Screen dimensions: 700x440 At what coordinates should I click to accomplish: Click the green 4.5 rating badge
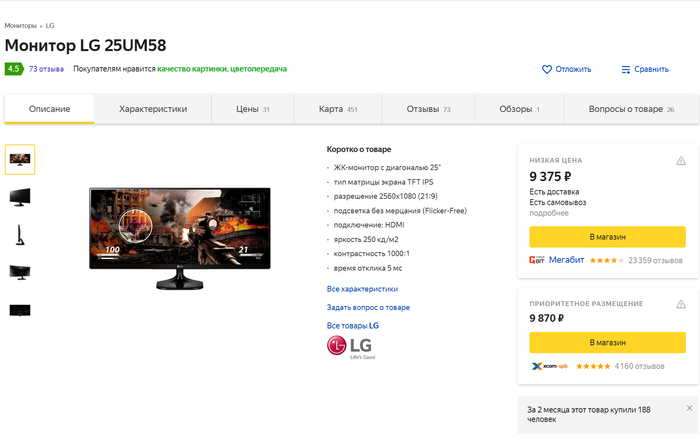pyautogui.click(x=14, y=69)
